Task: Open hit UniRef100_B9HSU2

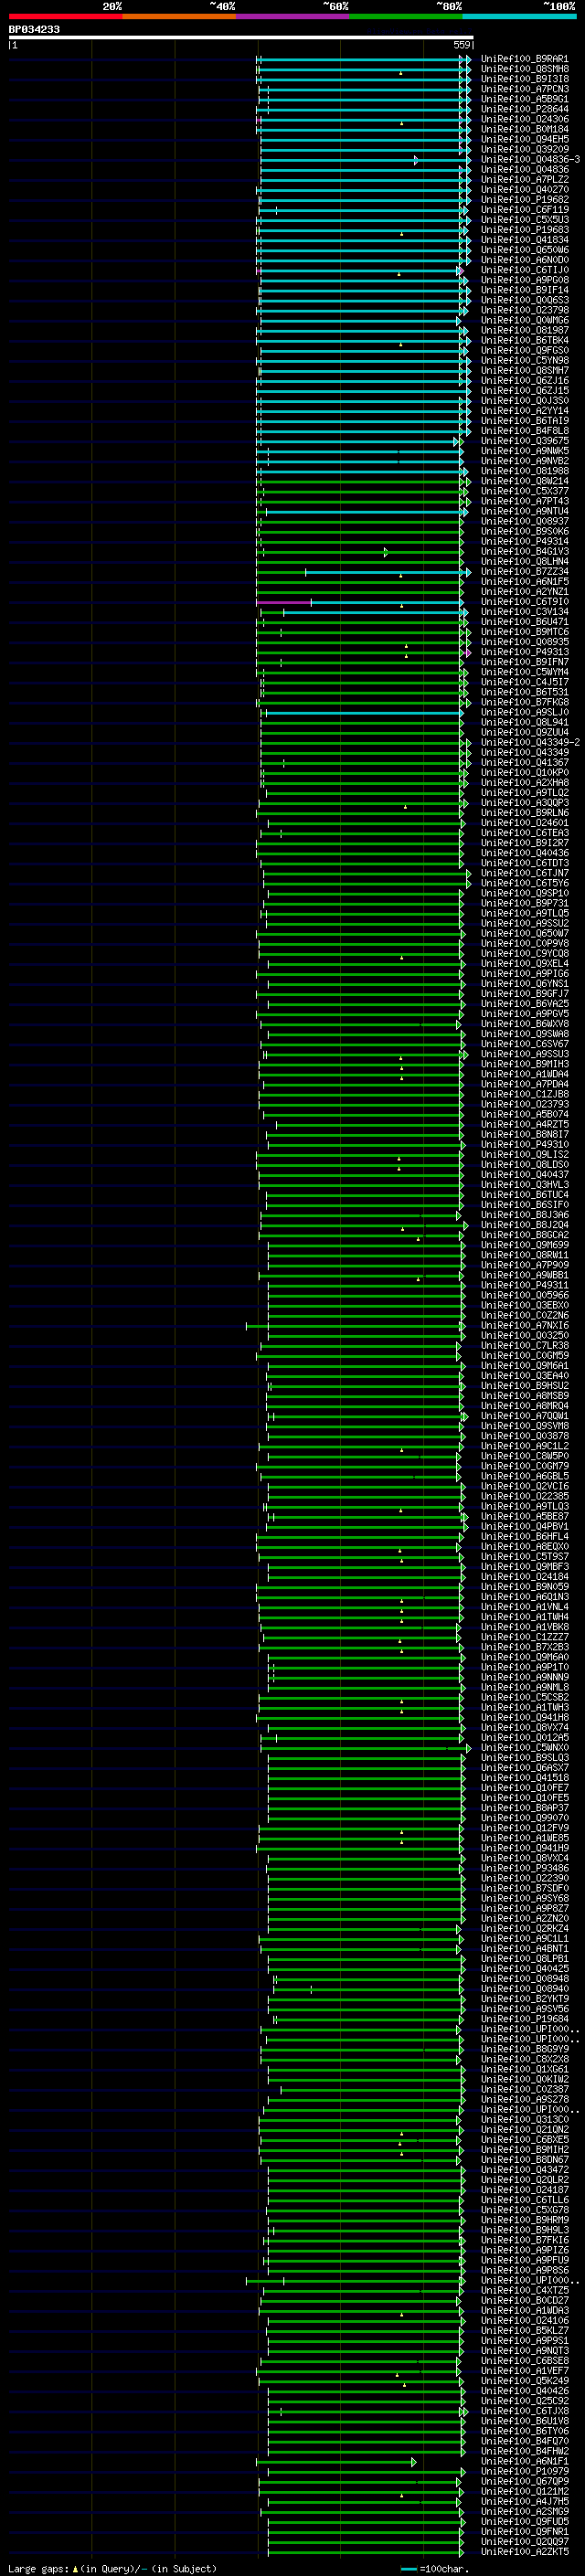Action: point(525,1386)
